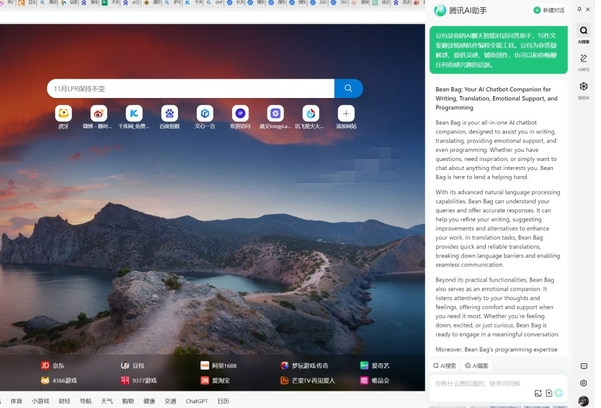Open the 阿里1688 link
Viewport: 601px width, 408px height.
coord(218,365)
